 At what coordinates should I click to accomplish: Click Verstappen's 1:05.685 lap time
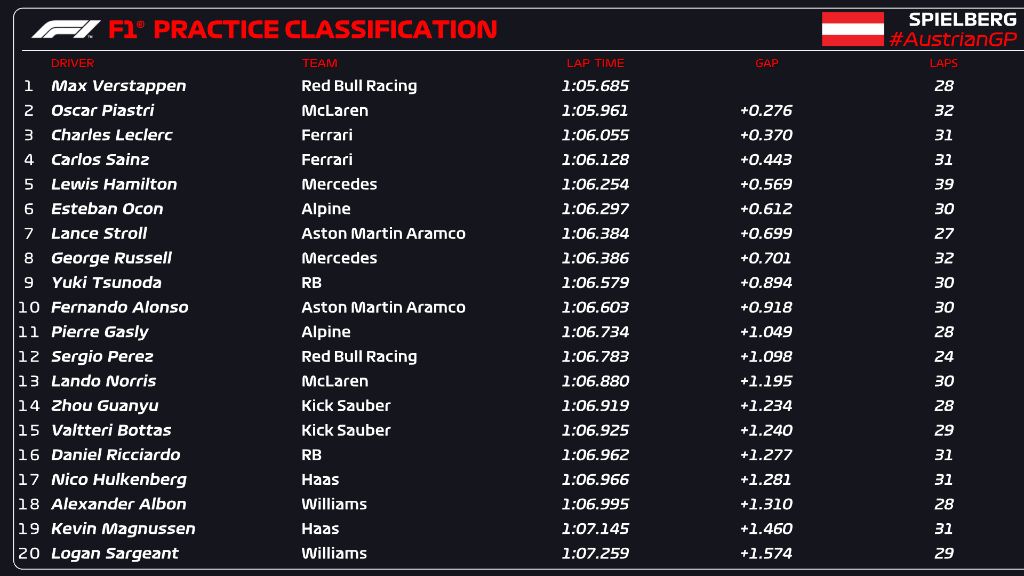coord(595,86)
